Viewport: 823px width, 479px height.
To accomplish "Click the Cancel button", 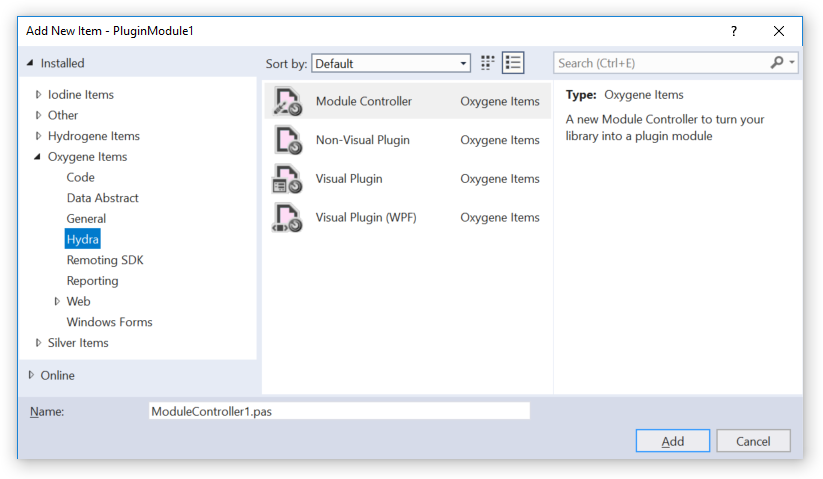I will point(753,441).
